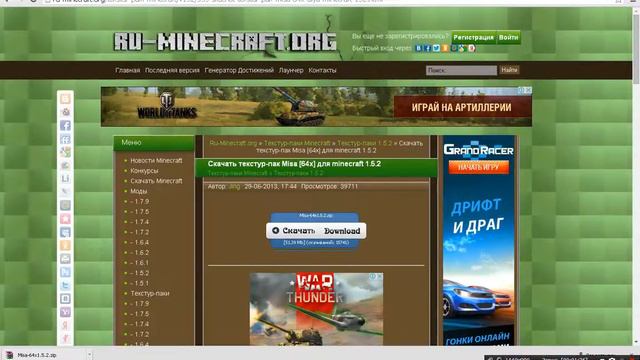Viewport: 640px width, 360px height.
Task: Click the pink star bookmark icon in side bar
Action: pyautogui.click(x=65, y=219)
